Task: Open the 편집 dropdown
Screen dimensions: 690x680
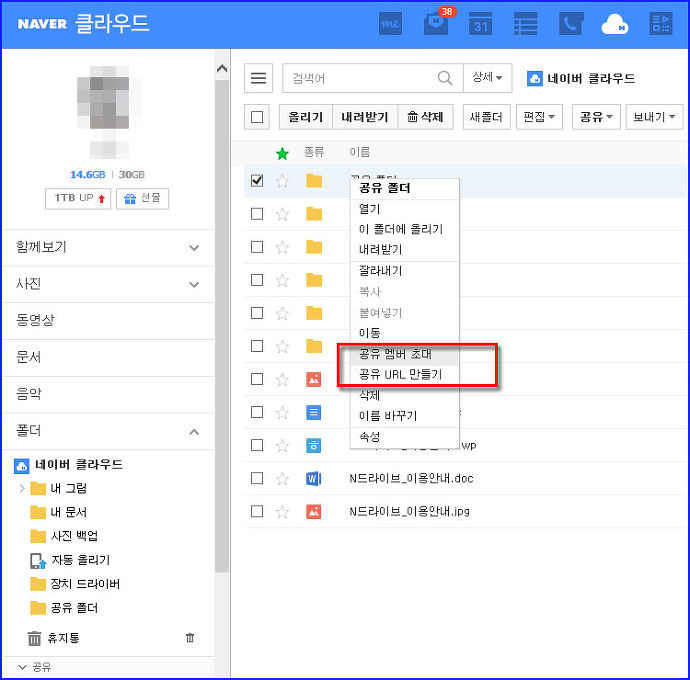Action: 539,117
